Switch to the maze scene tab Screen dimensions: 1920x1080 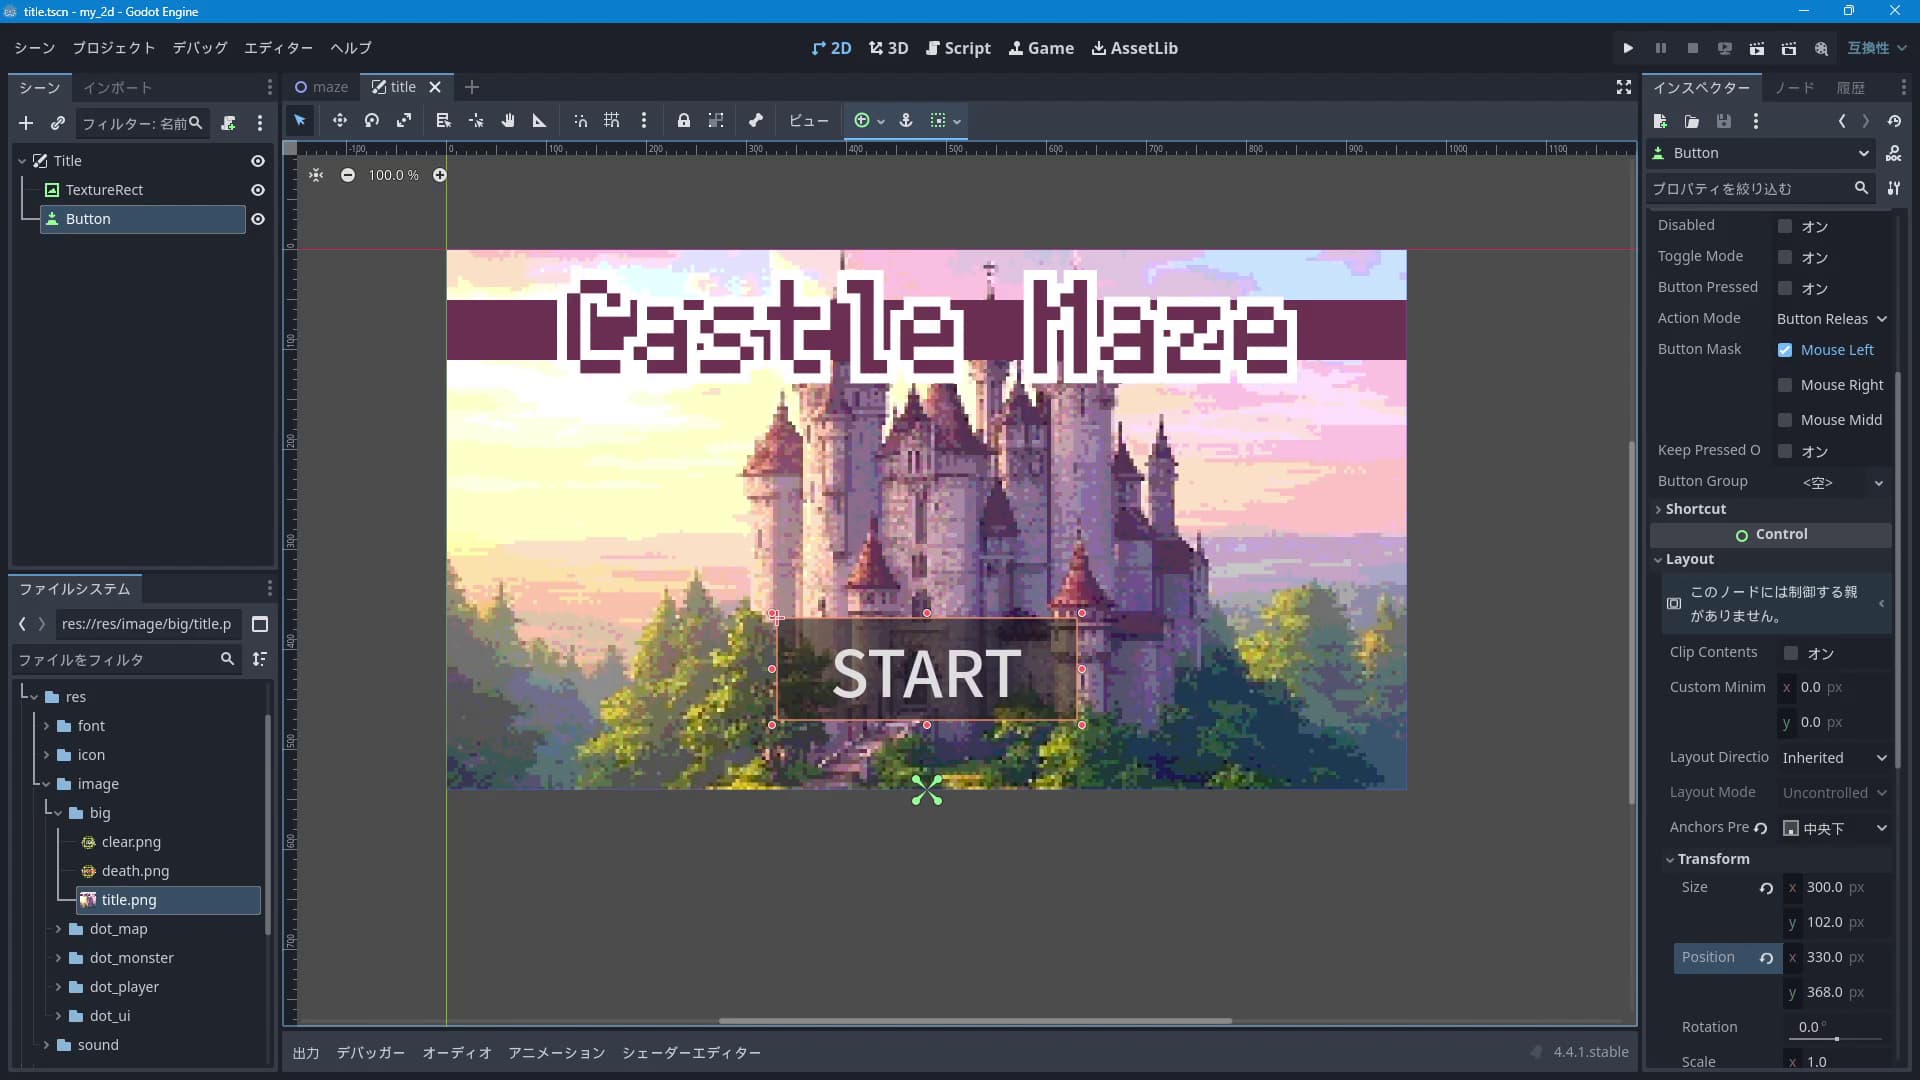(x=322, y=87)
